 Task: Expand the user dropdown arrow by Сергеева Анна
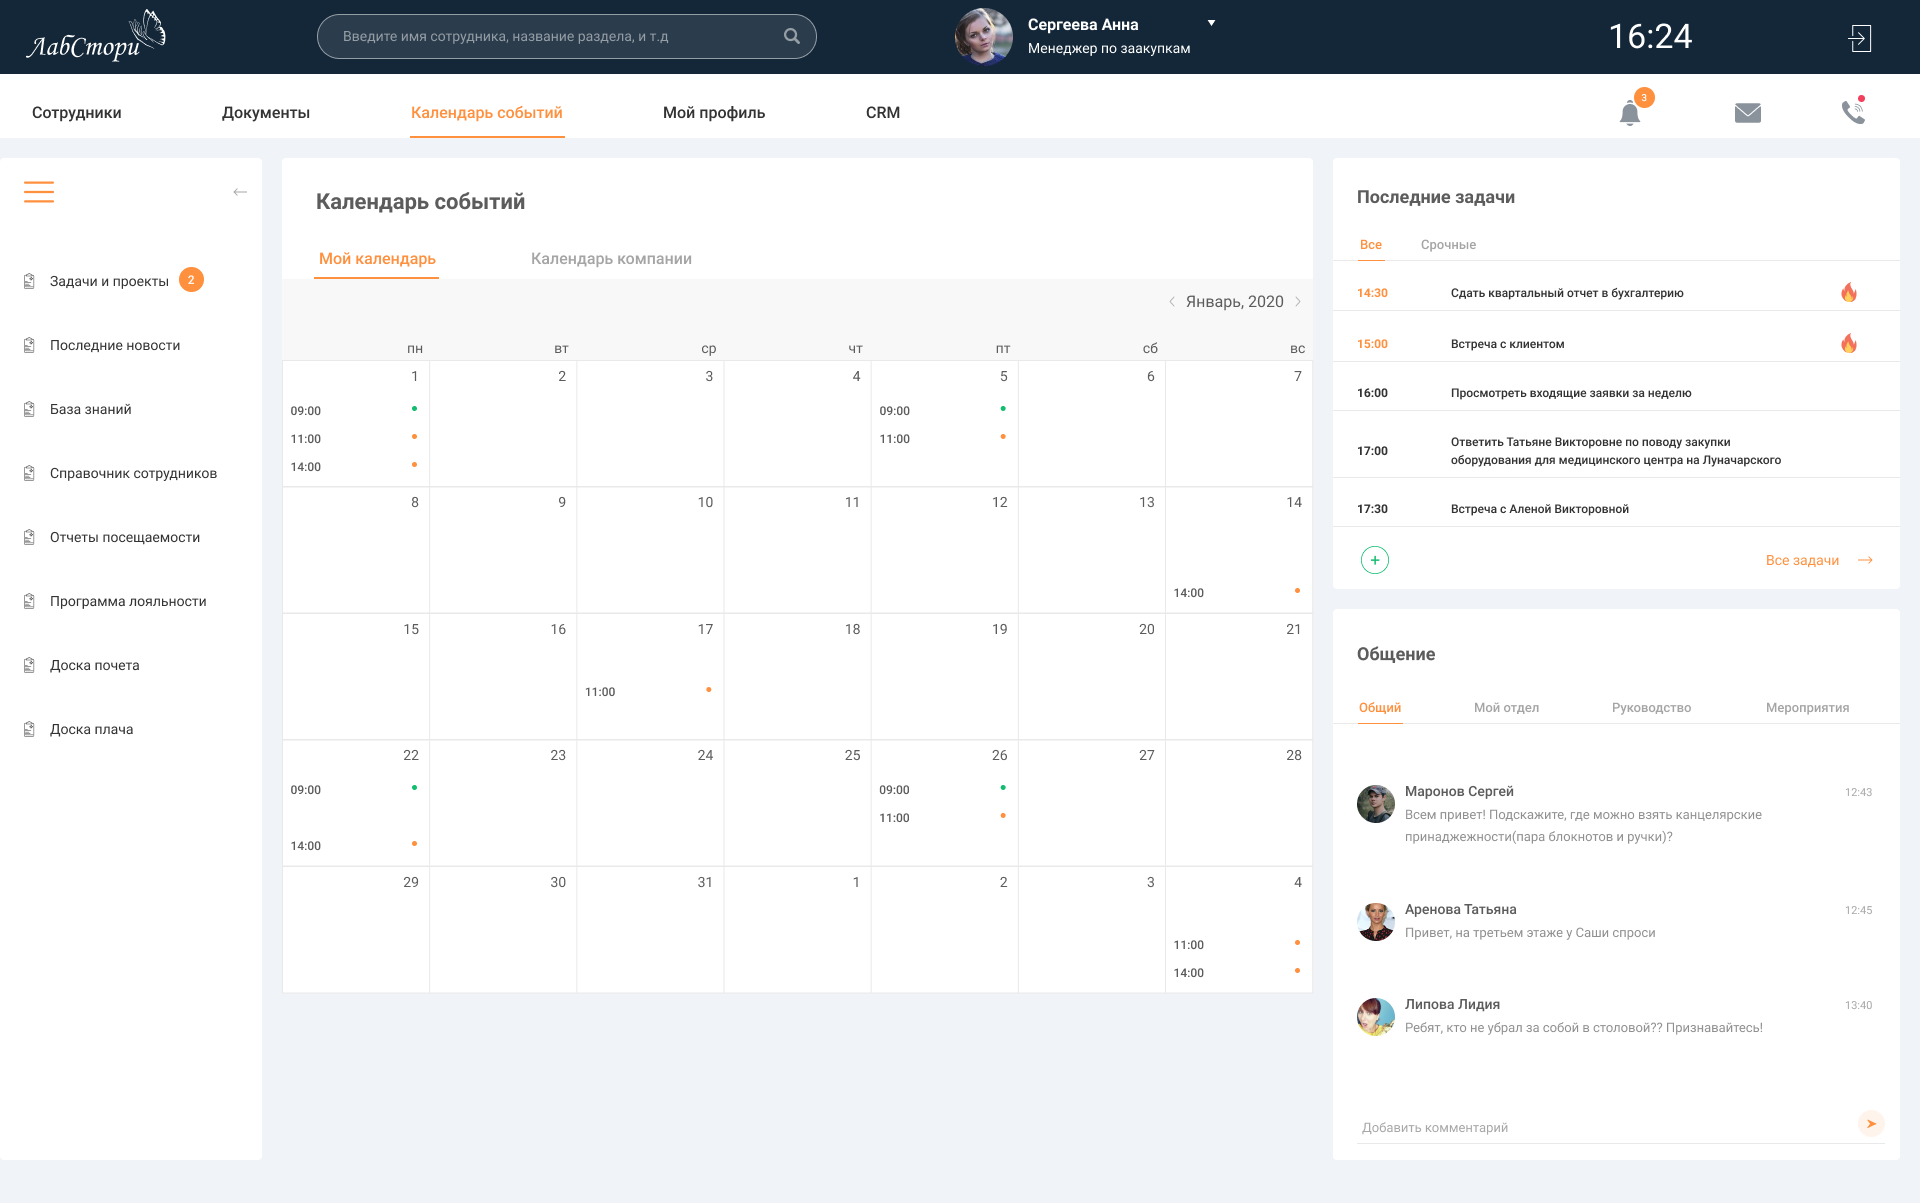(x=1211, y=23)
